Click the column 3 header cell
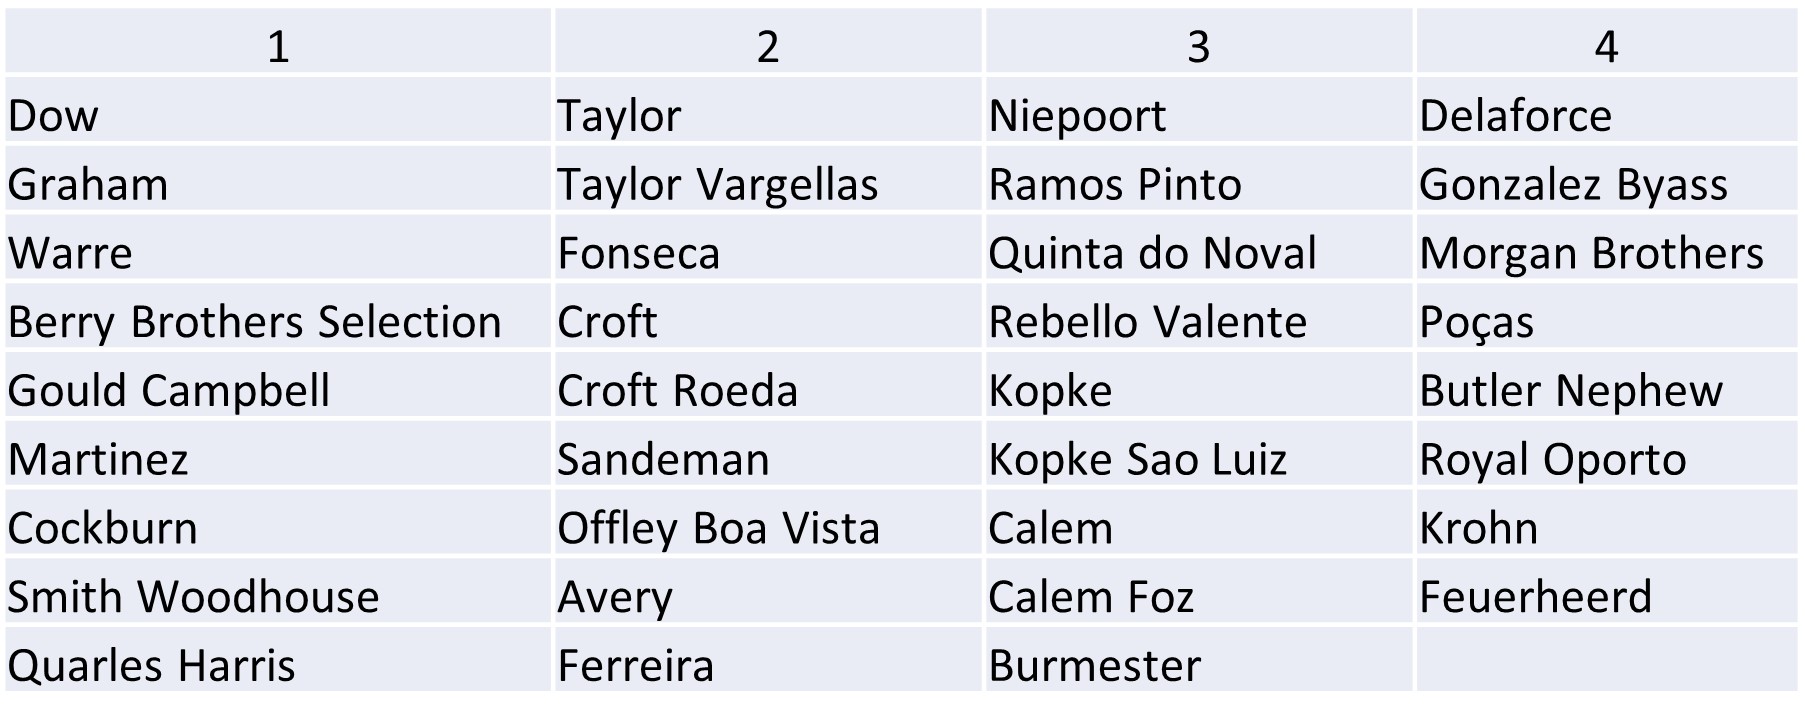This screenshot has width=1805, height=724. click(1198, 46)
